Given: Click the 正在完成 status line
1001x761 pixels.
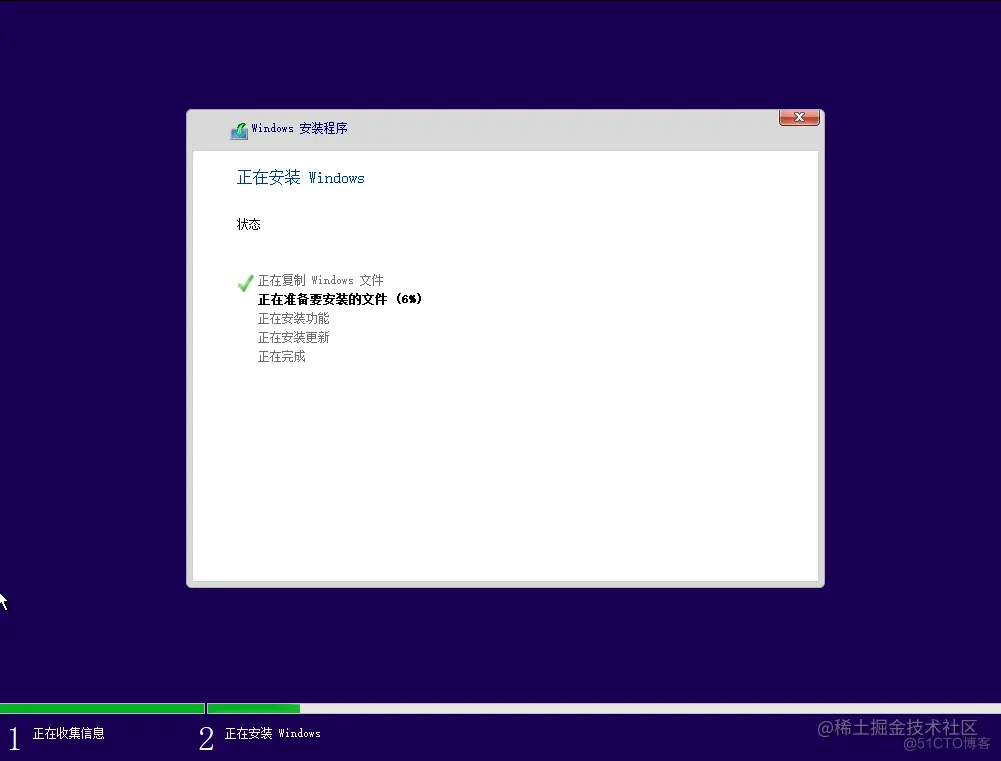Looking at the screenshot, I should coord(281,356).
